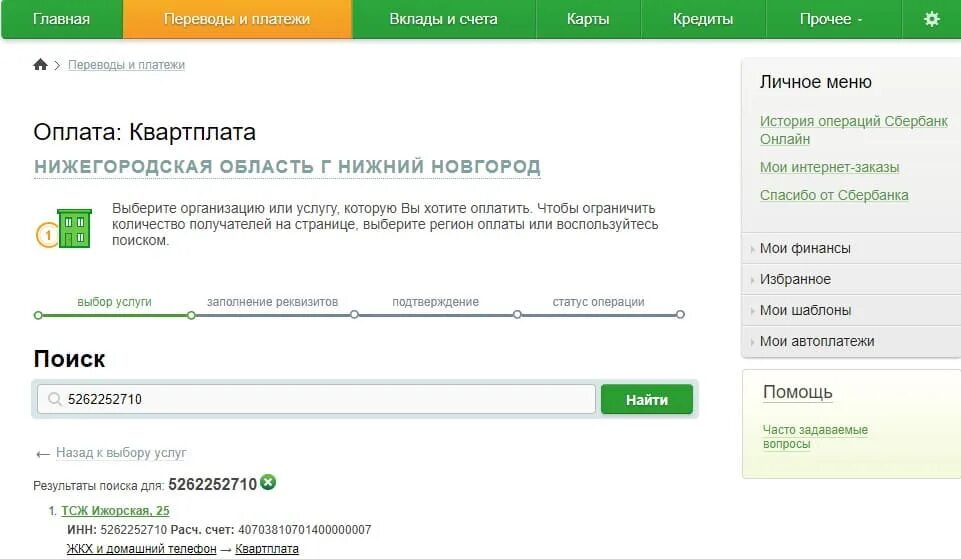
Task: Select the Переводы и платежи tab
Action: pyautogui.click(x=237, y=19)
